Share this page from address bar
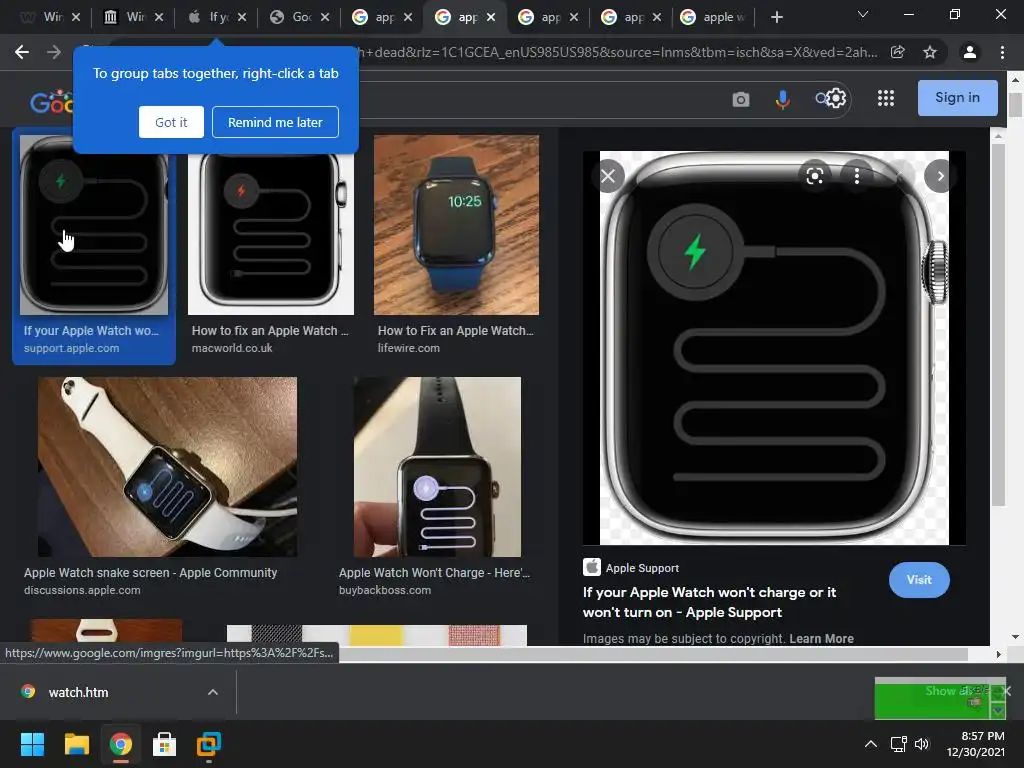The height and width of the screenshot is (768, 1024). coord(898,52)
